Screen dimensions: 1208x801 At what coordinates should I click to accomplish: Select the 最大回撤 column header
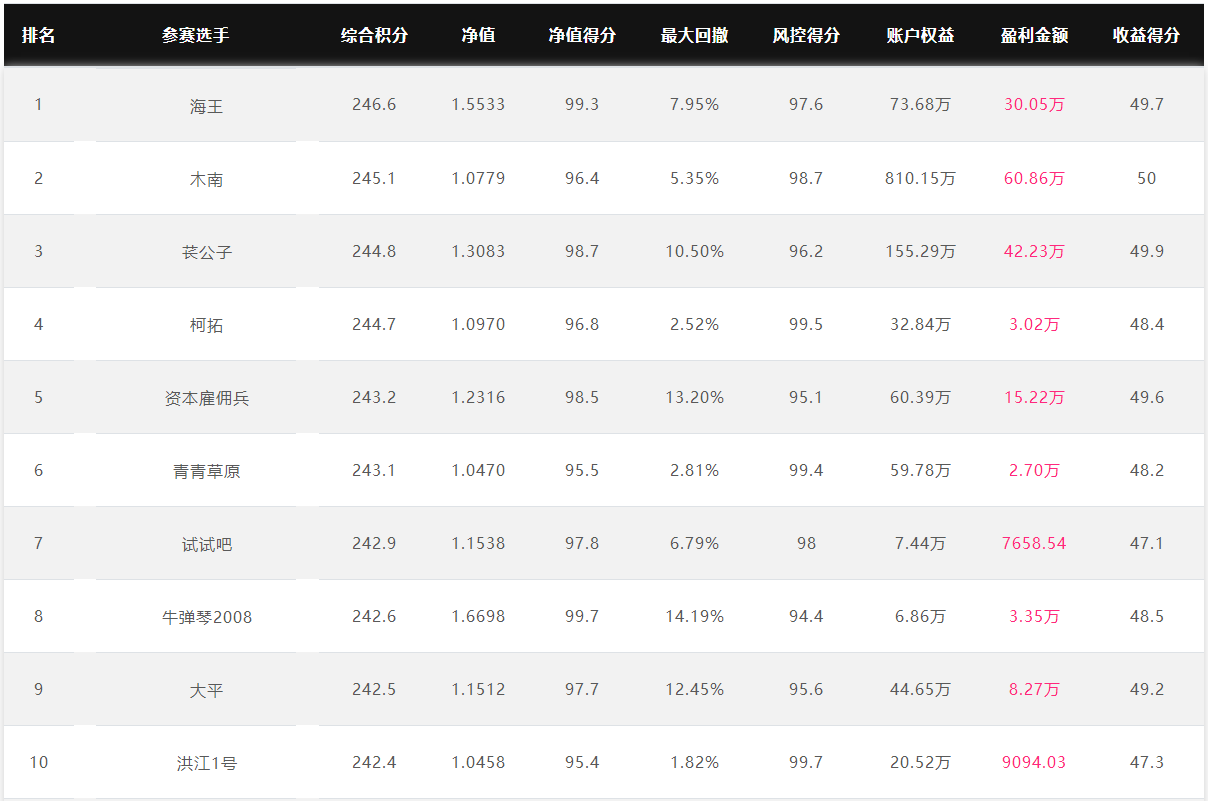tap(694, 35)
